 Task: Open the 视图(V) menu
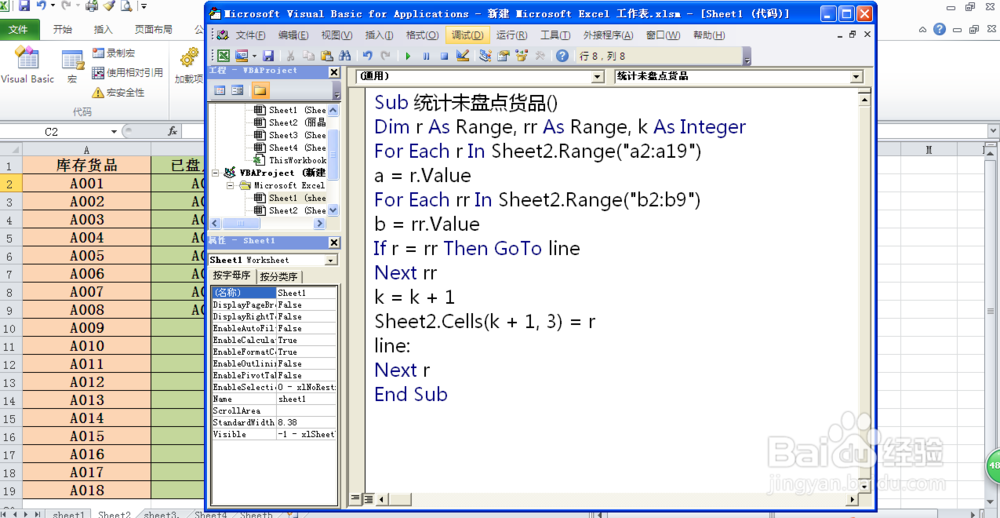coord(337,34)
